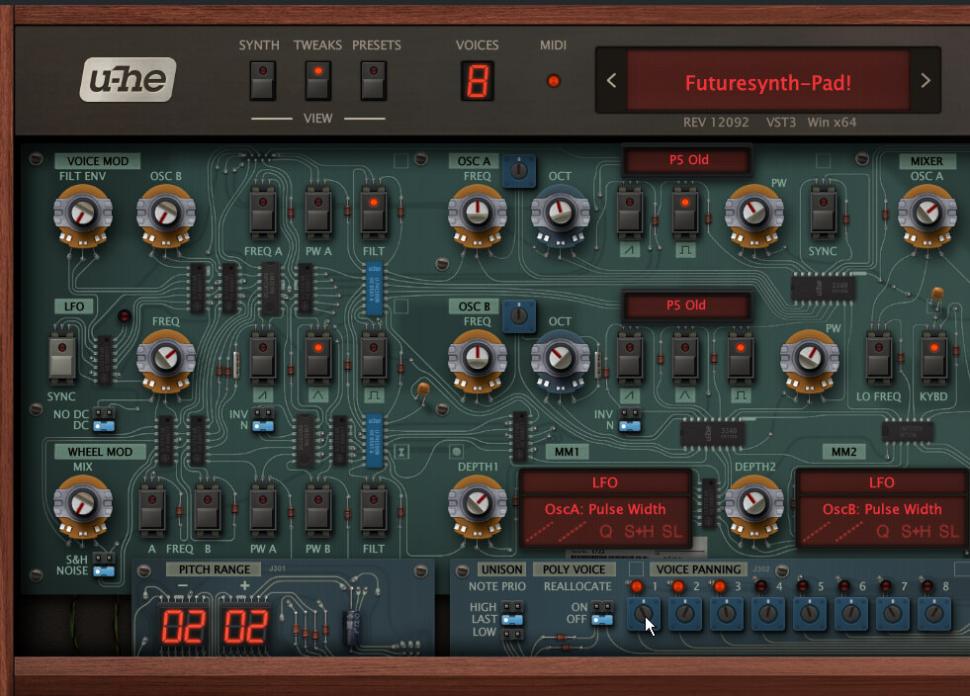Click the MIDI activity LED
970x696 pixels.
pyautogui.click(x=554, y=81)
